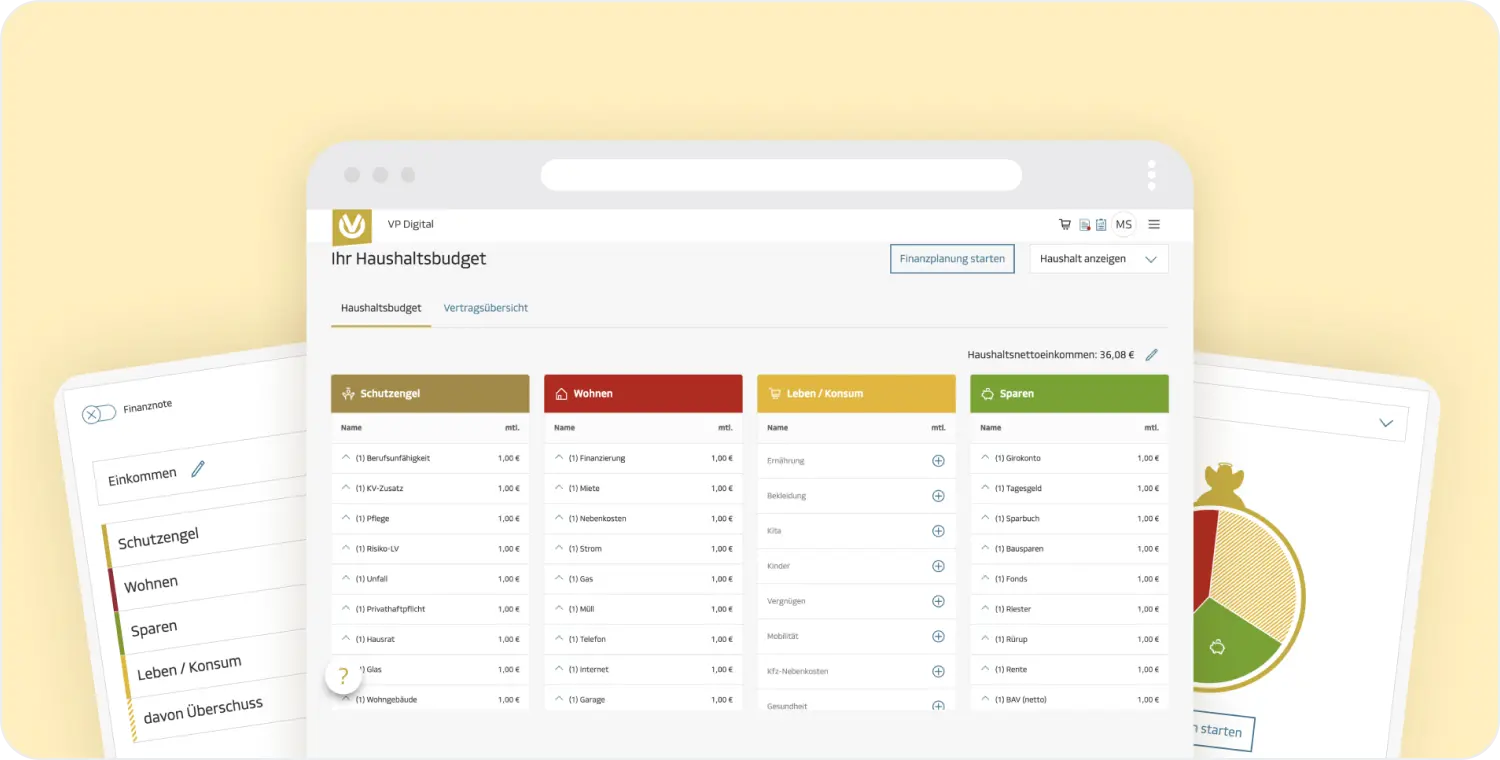
Task: Open the hamburger menu icon
Action: [1154, 225]
